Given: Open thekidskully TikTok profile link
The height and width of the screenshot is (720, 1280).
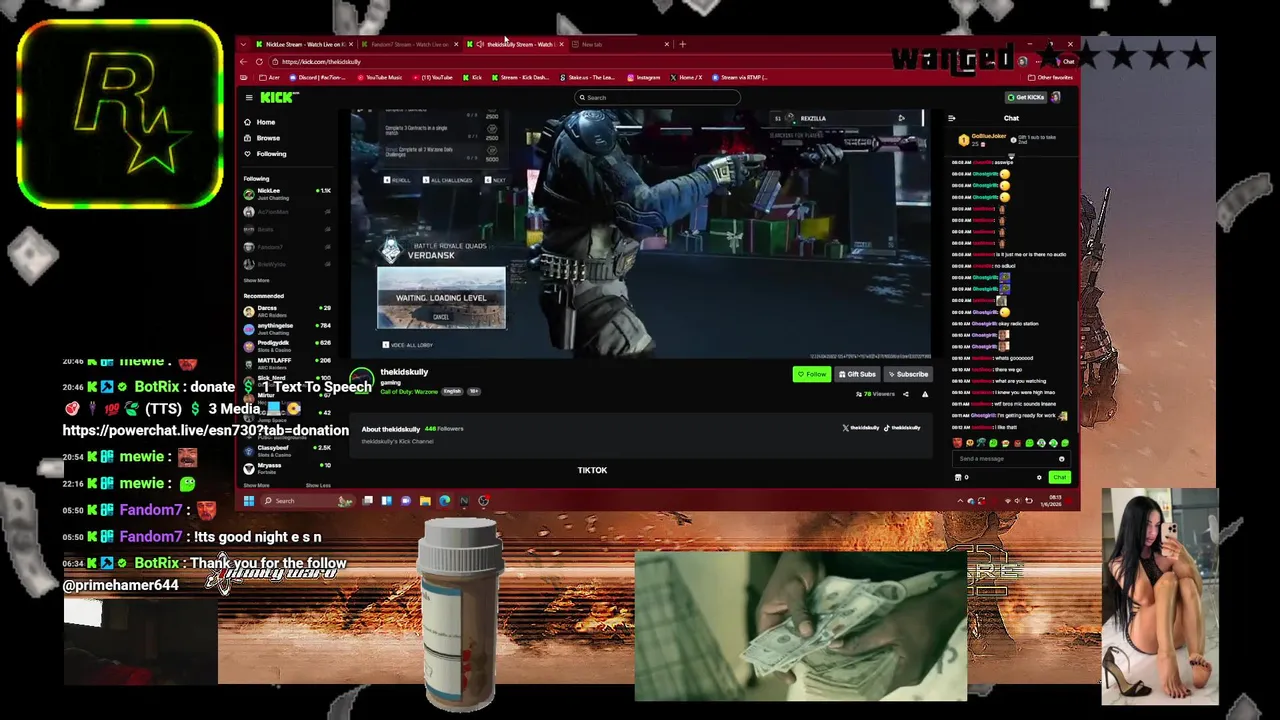Looking at the screenshot, I should click(903, 428).
